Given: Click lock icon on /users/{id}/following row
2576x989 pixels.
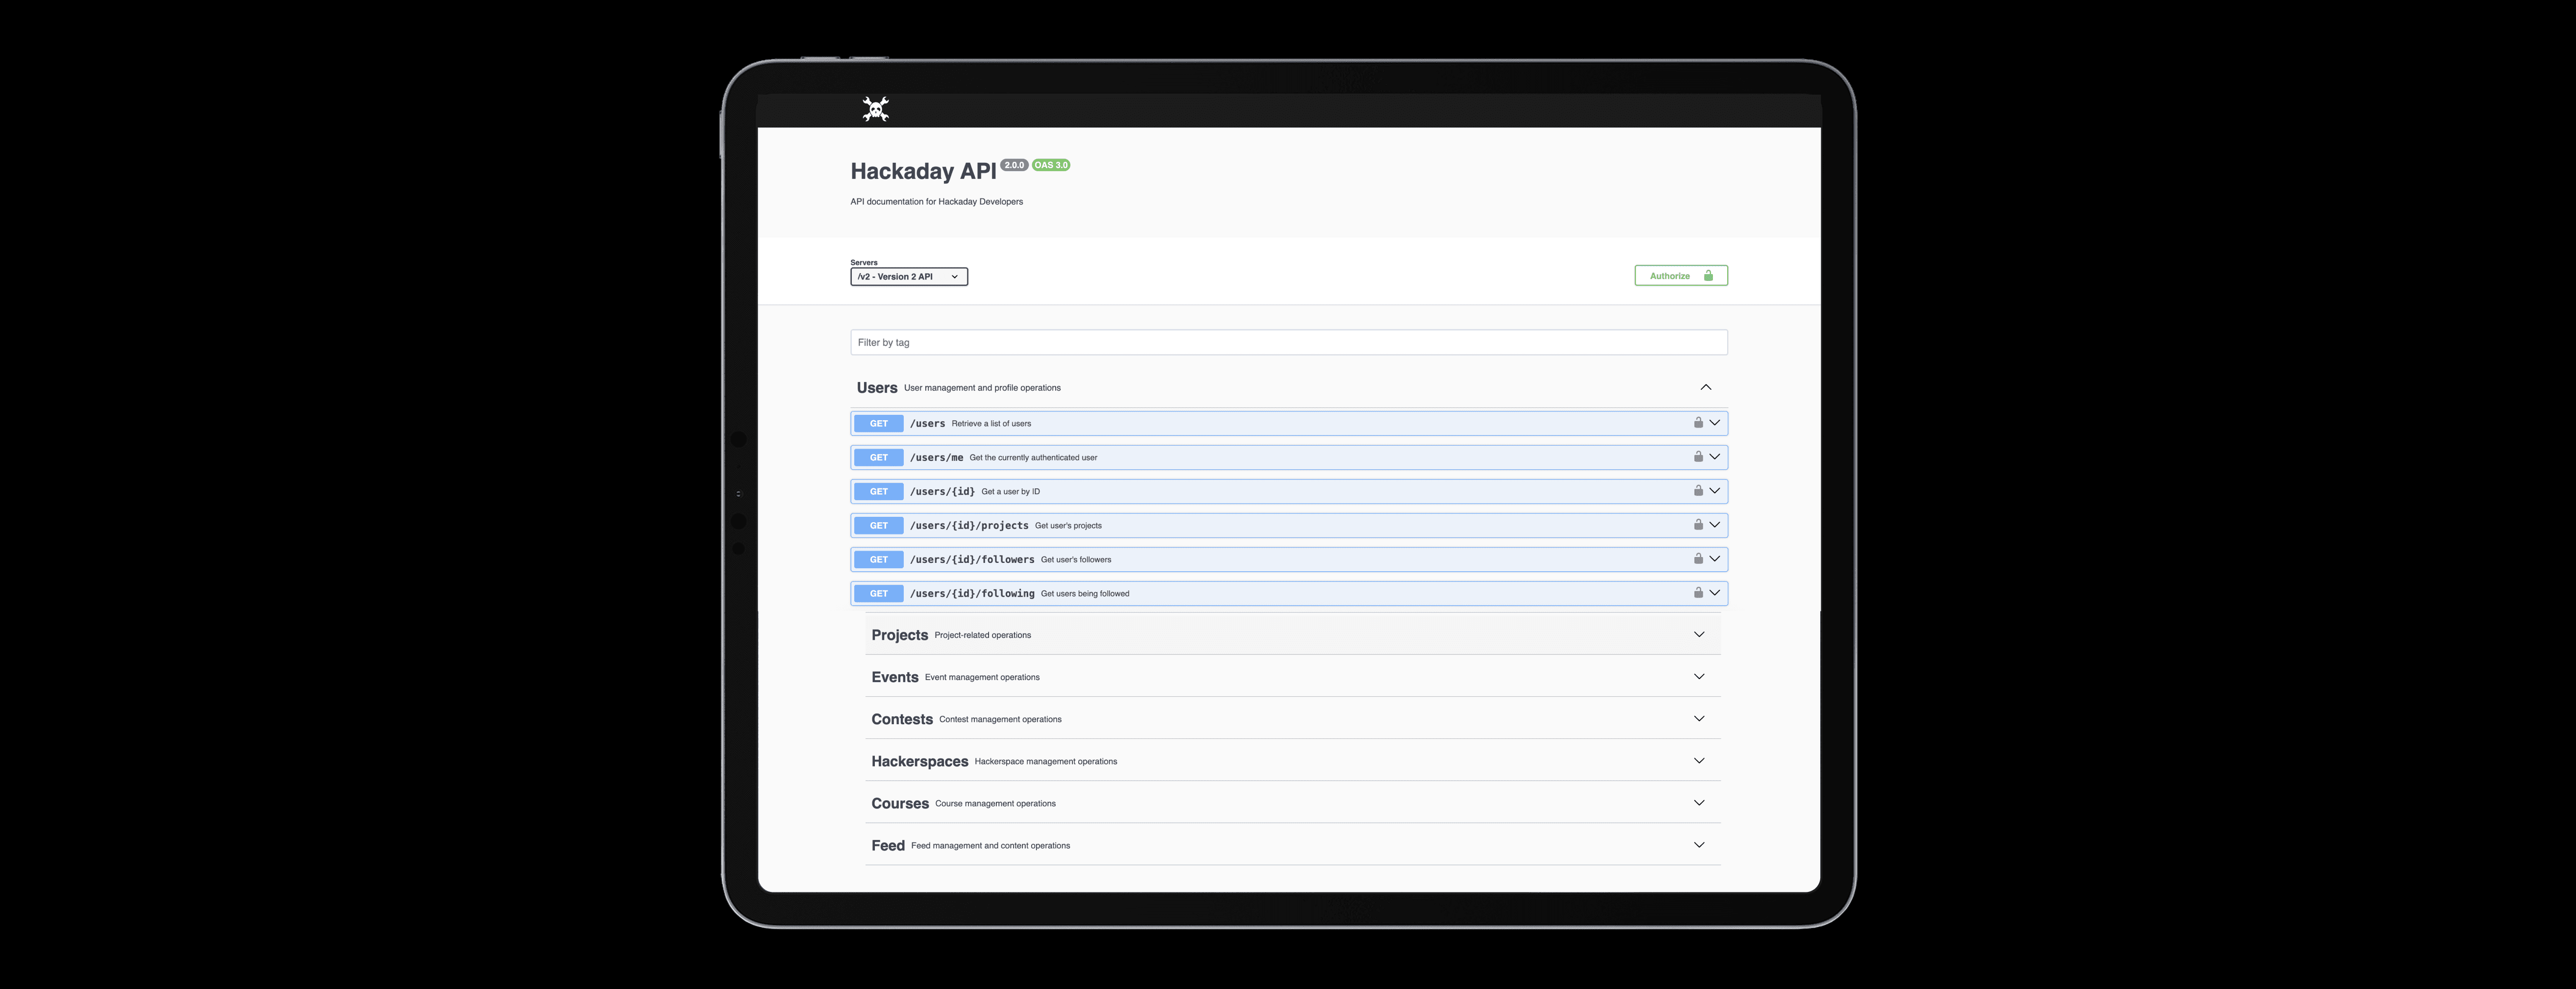Looking at the screenshot, I should click(1698, 593).
